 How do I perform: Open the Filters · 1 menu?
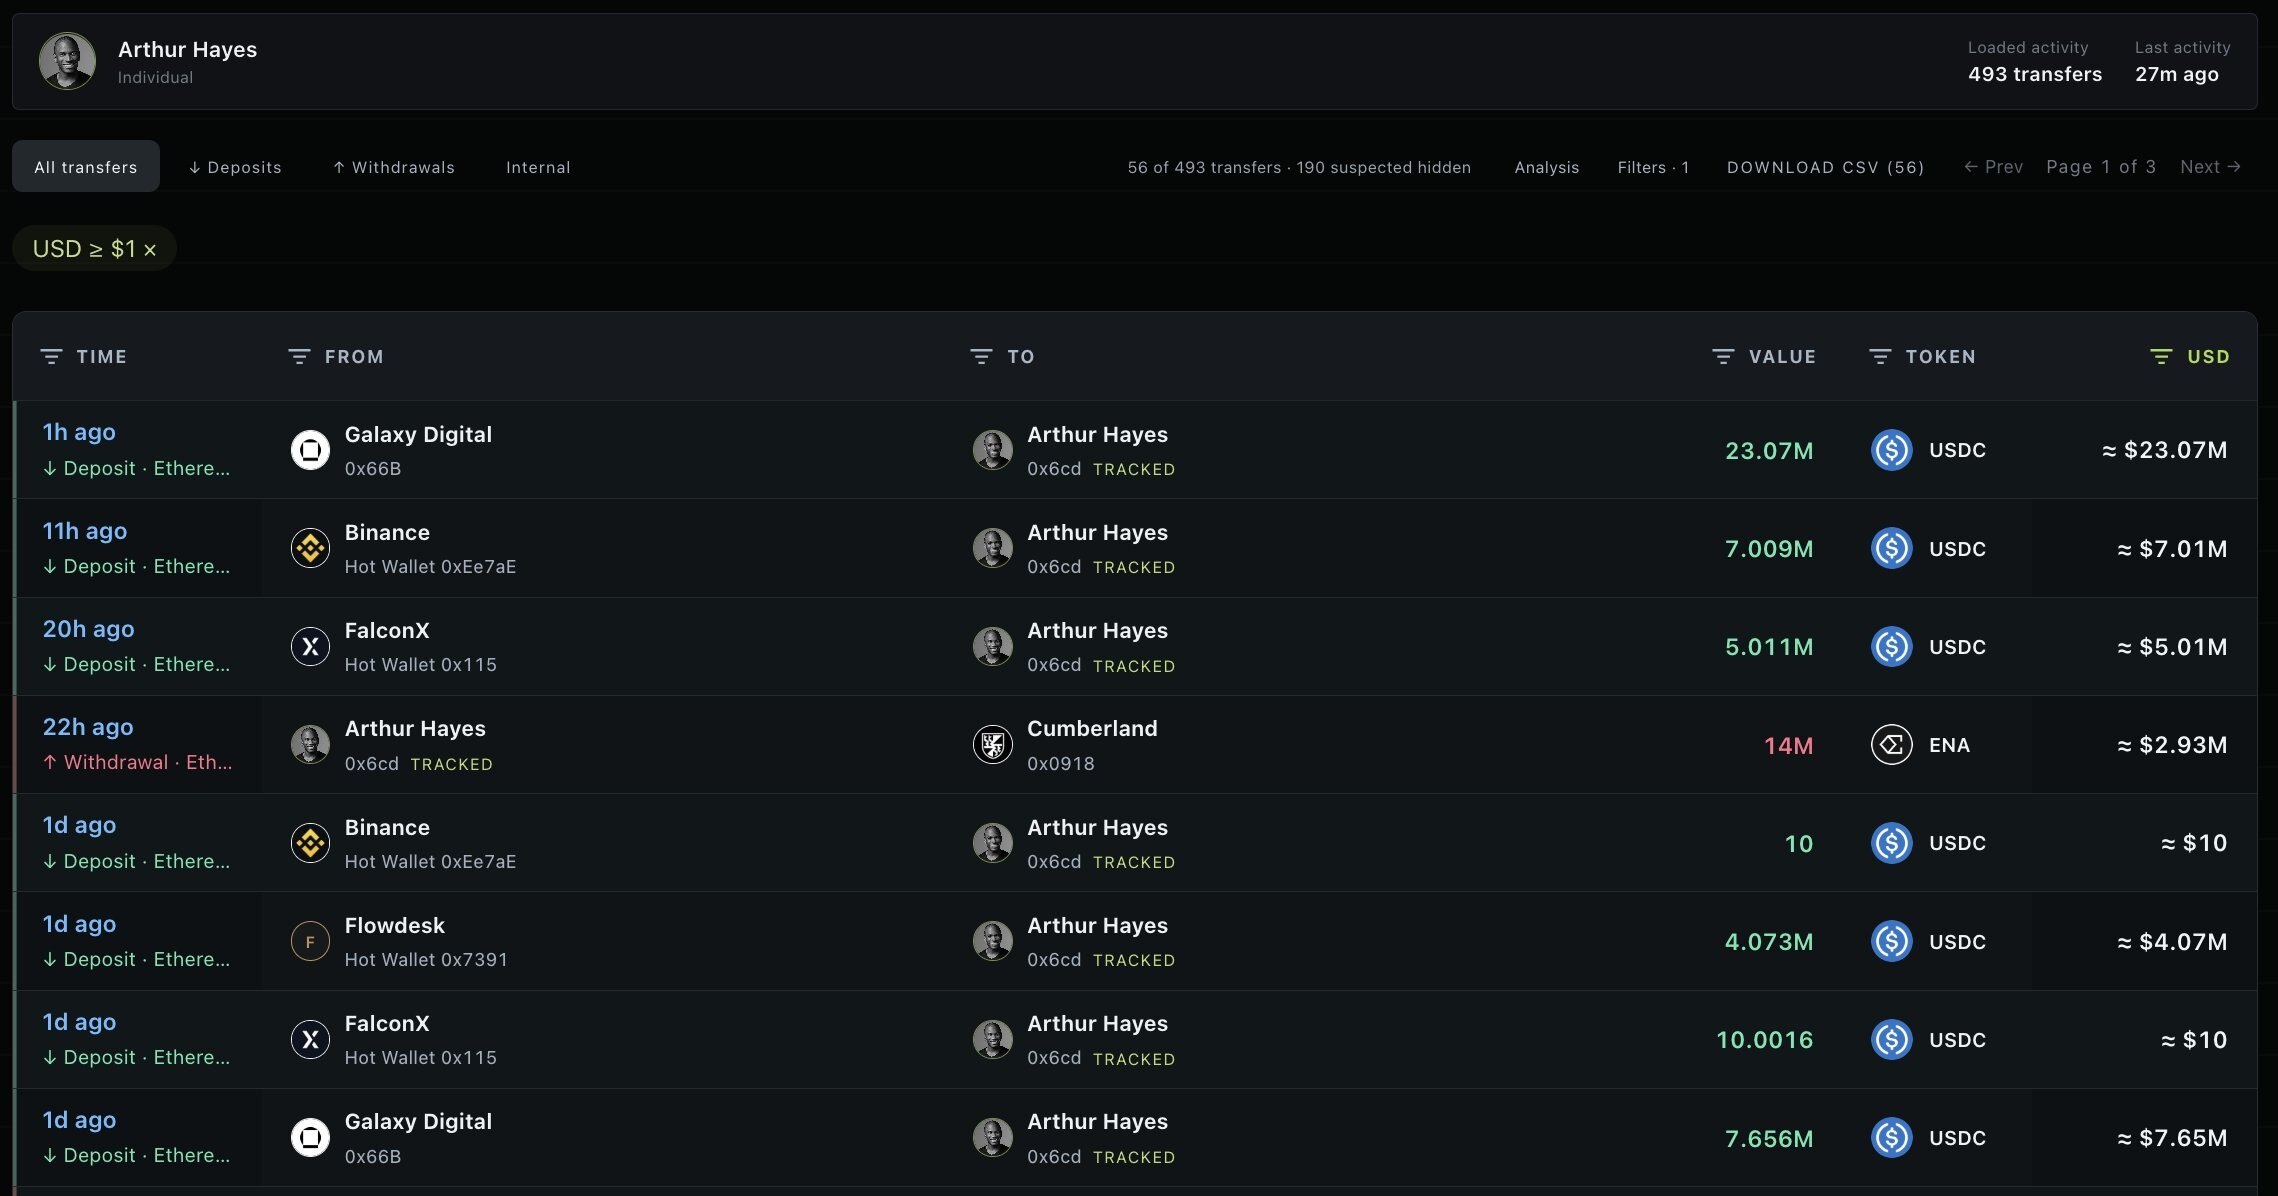(1653, 167)
